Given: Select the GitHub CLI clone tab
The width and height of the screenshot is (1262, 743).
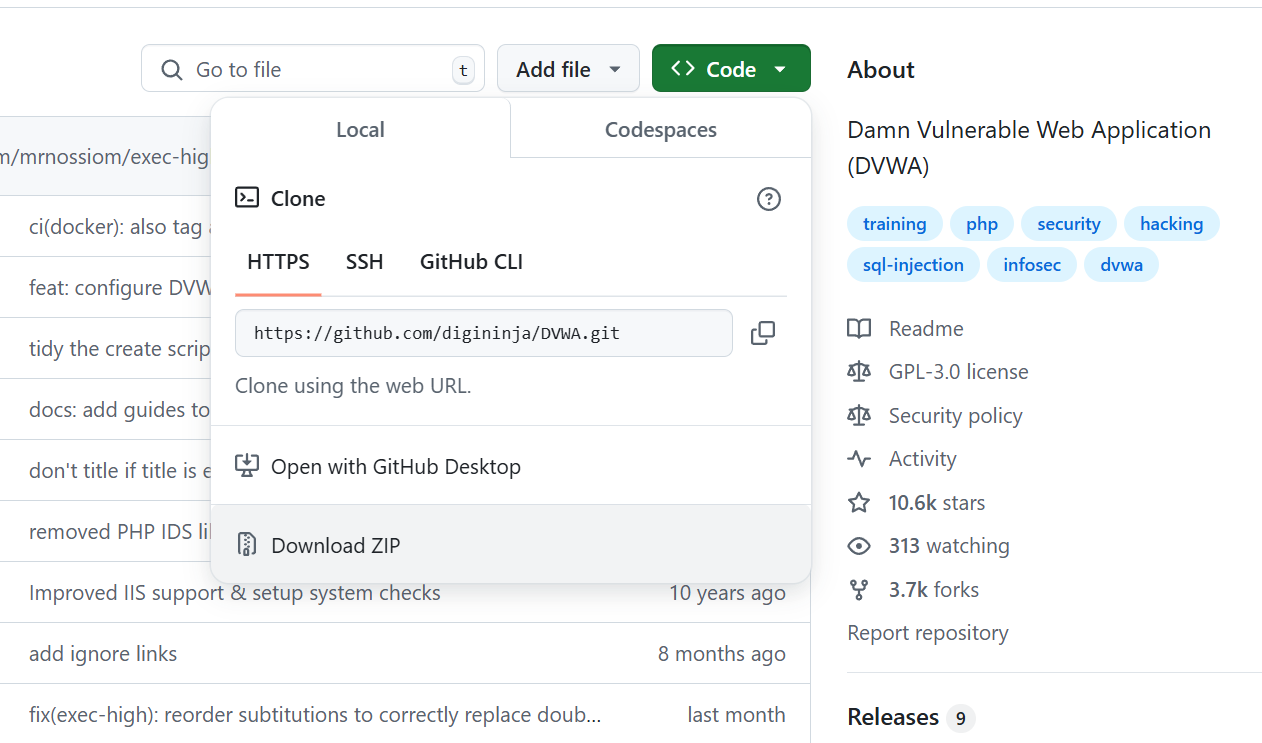Looking at the screenshot, I should (x=471, y=262).
